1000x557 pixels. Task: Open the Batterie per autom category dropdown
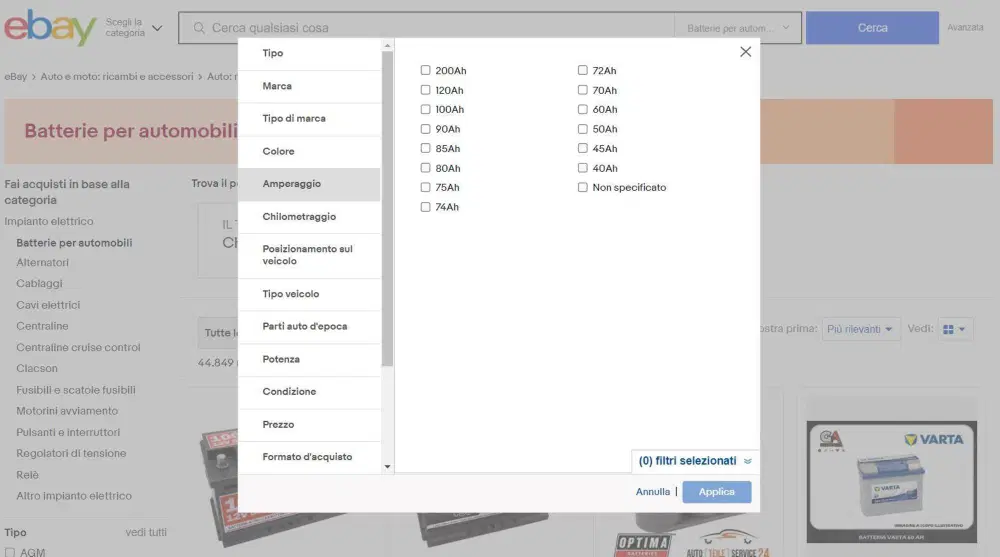point(738,28)
